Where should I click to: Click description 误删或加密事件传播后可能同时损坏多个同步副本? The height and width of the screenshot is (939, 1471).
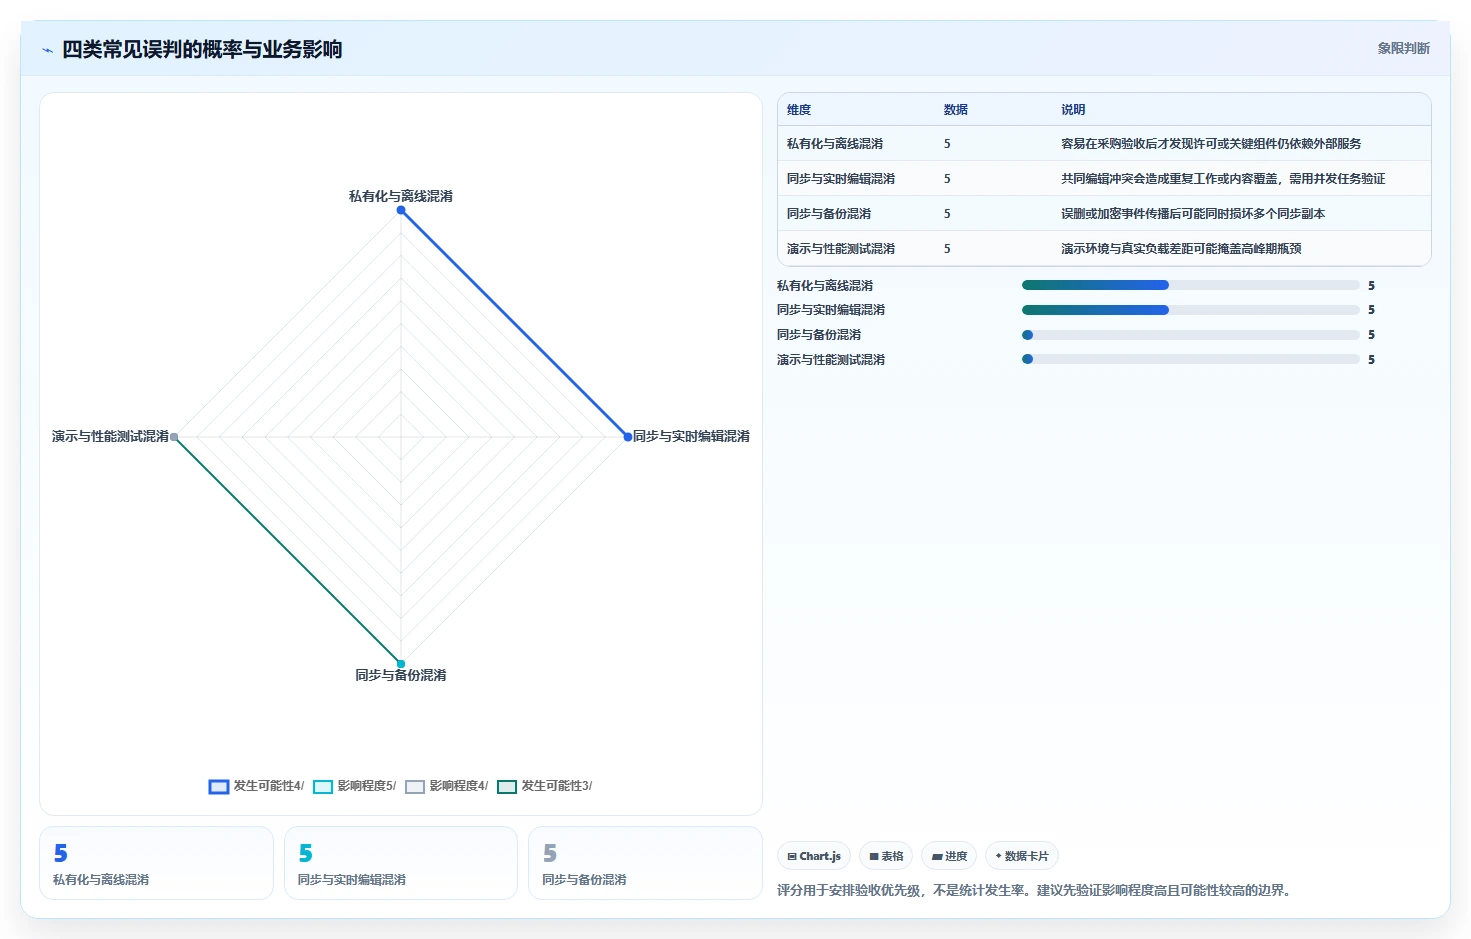coord(1193,214)
